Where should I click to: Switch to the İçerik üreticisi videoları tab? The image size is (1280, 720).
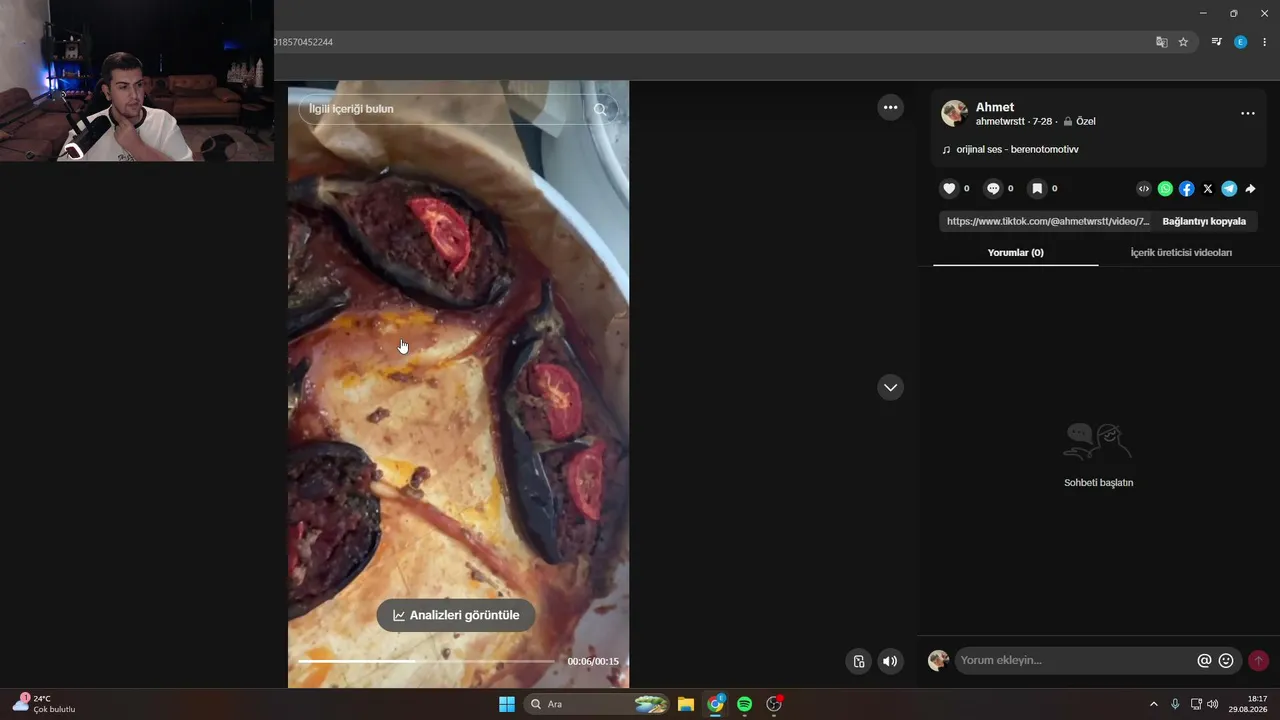1181,253
